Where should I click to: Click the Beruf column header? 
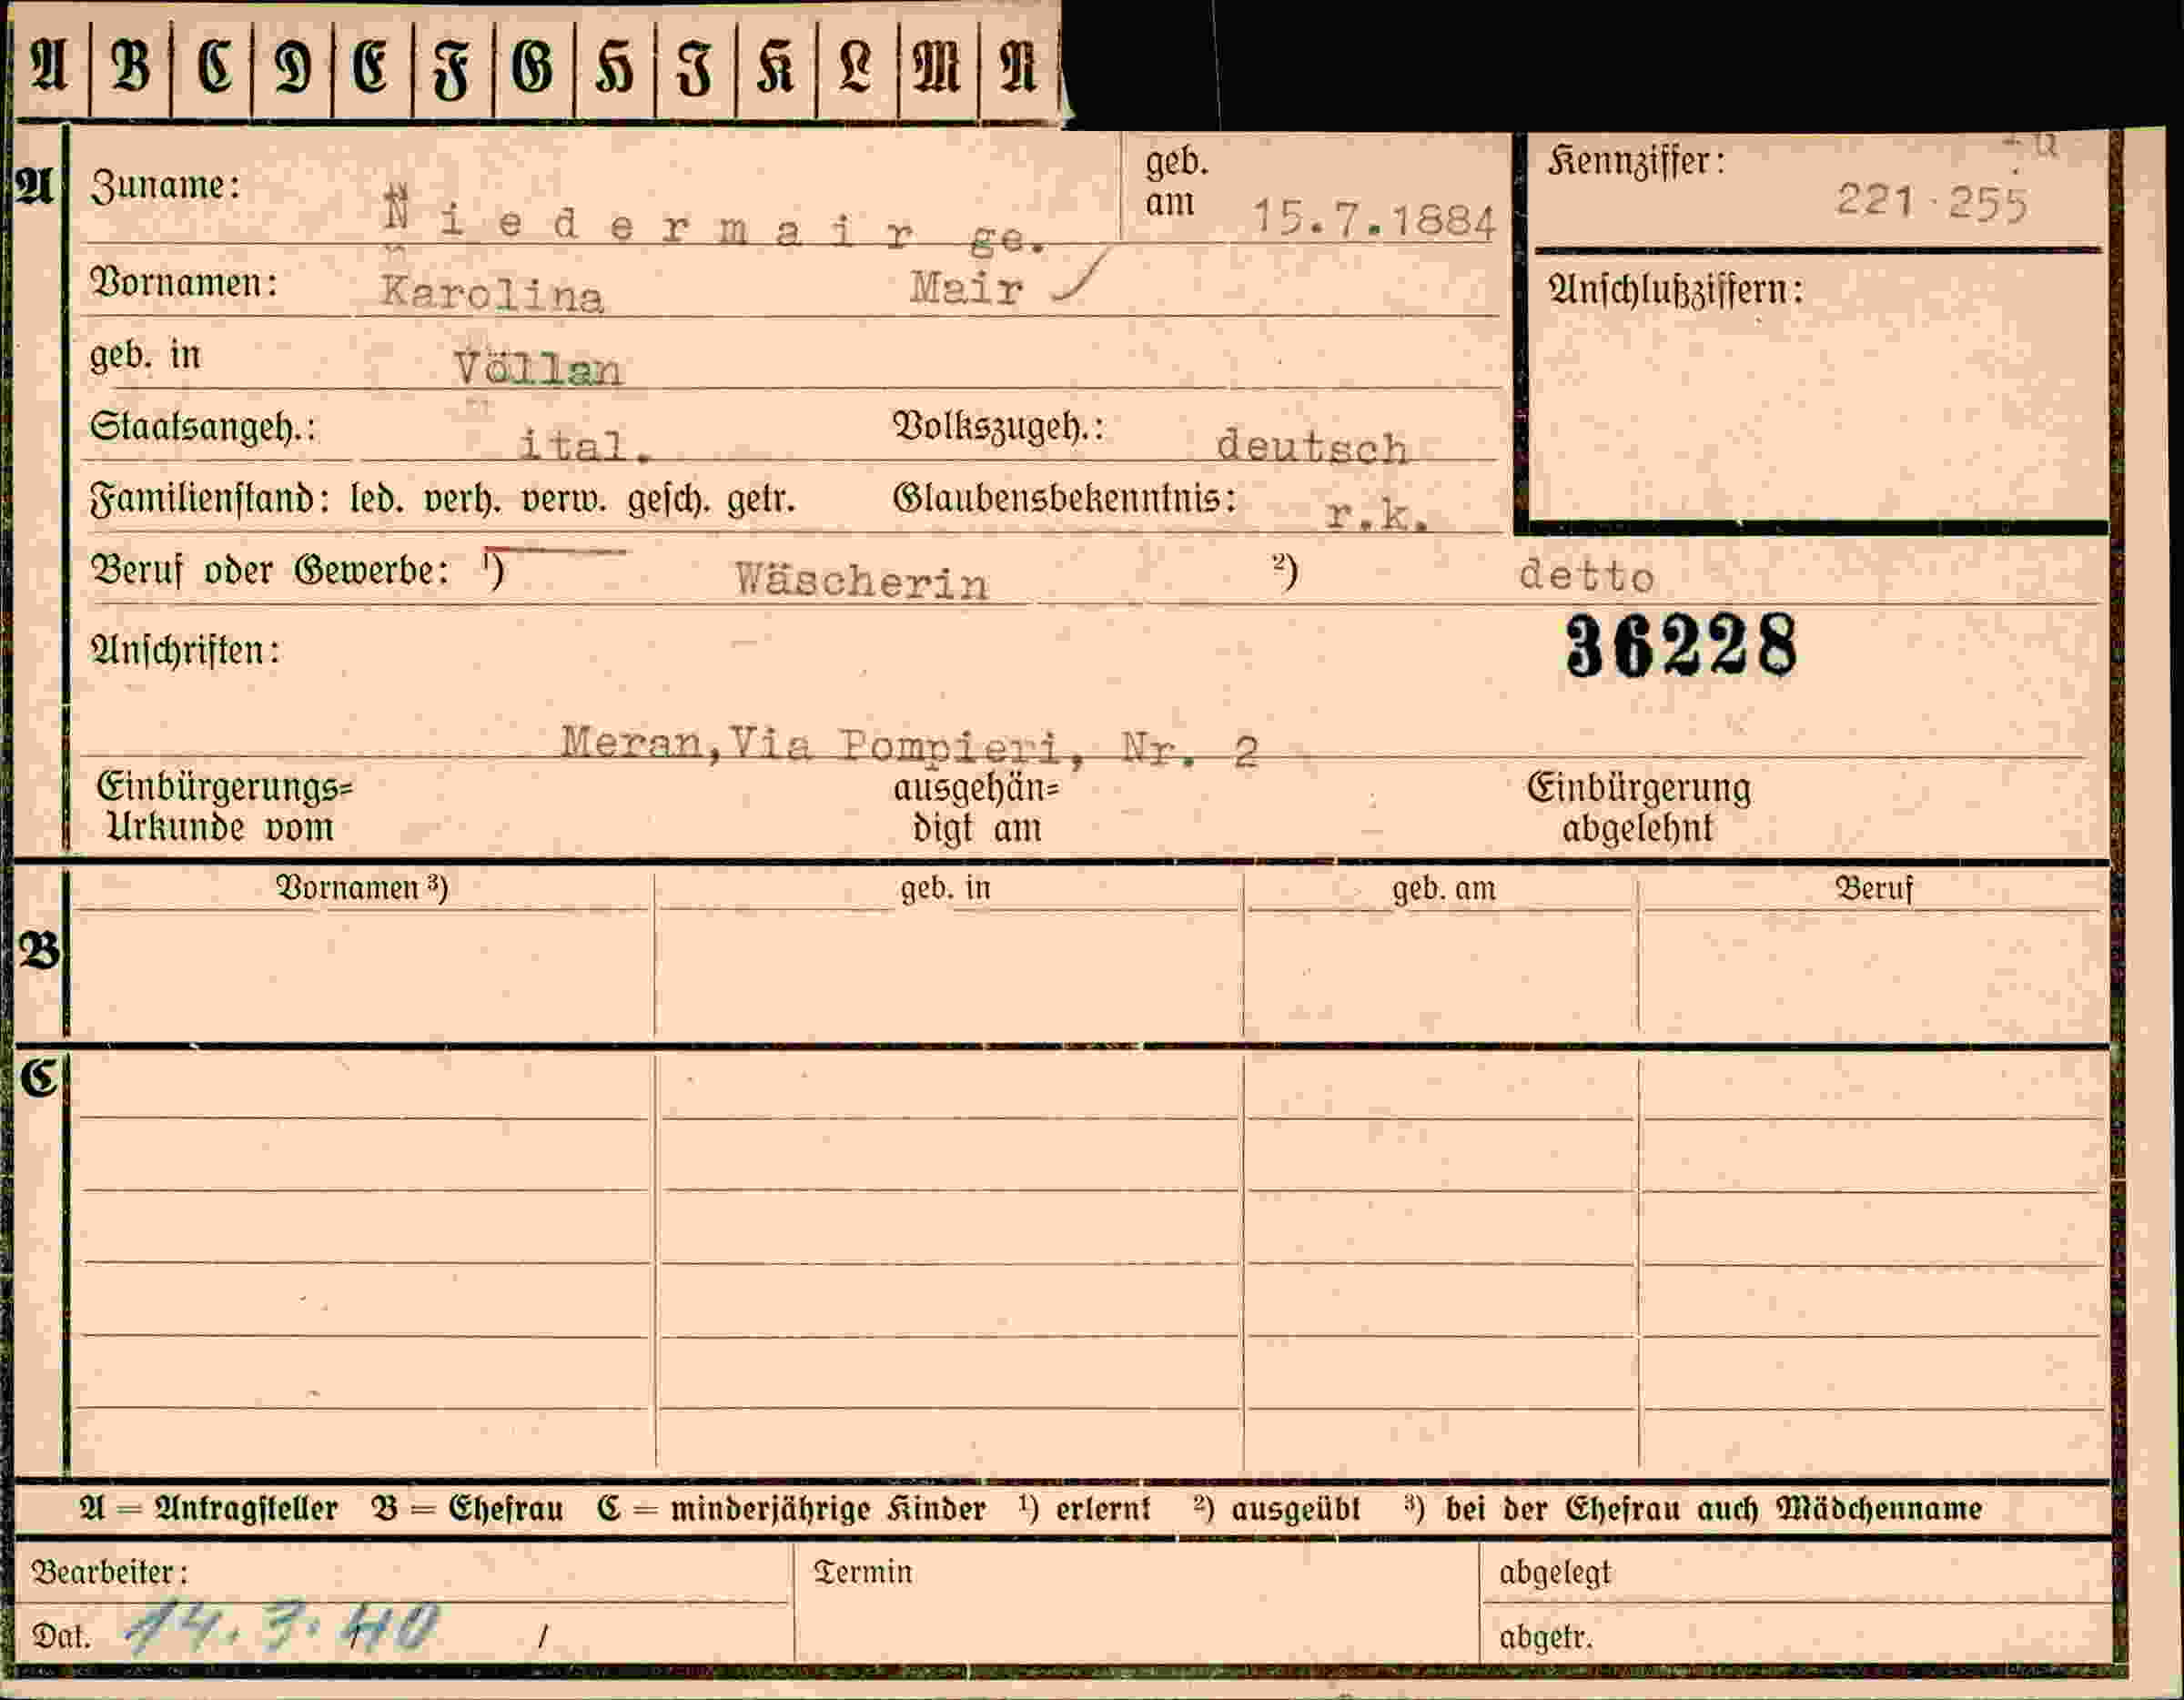click(1874, 888)
